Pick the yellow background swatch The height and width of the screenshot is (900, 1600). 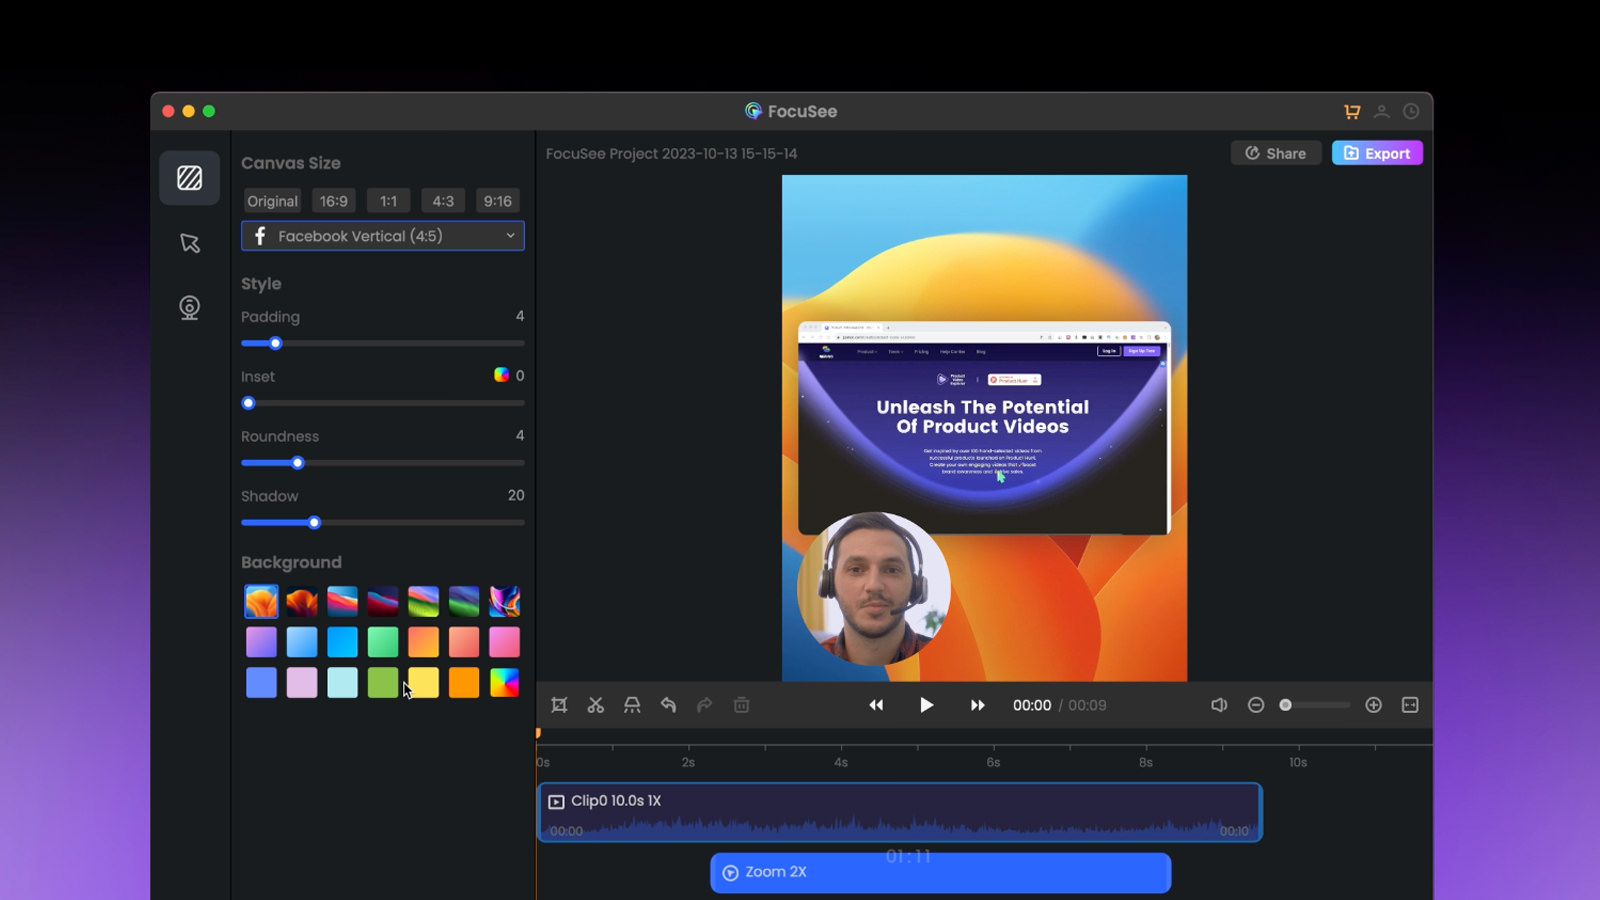[423, 683]
